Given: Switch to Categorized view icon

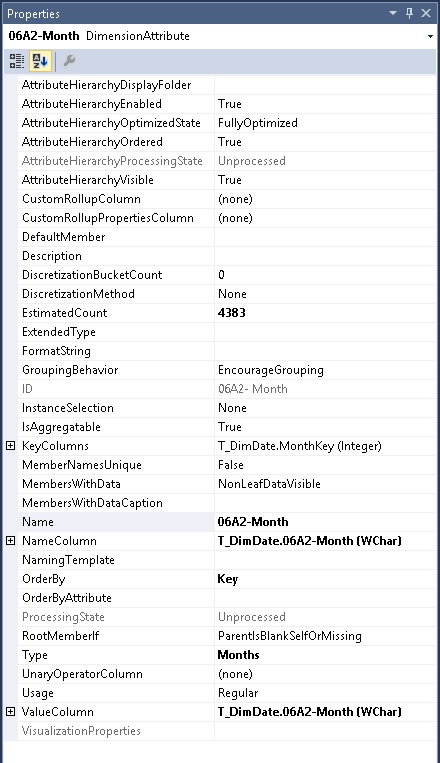Looking at the screenshot, I should pyautogui.click(x=17, y=61).
